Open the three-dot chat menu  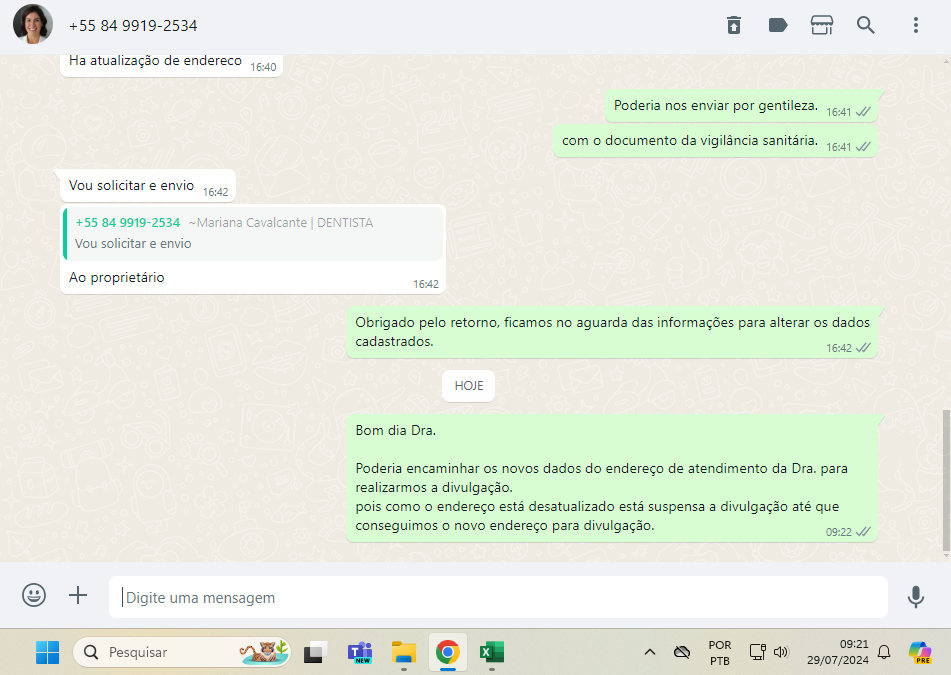pos(915,25)
